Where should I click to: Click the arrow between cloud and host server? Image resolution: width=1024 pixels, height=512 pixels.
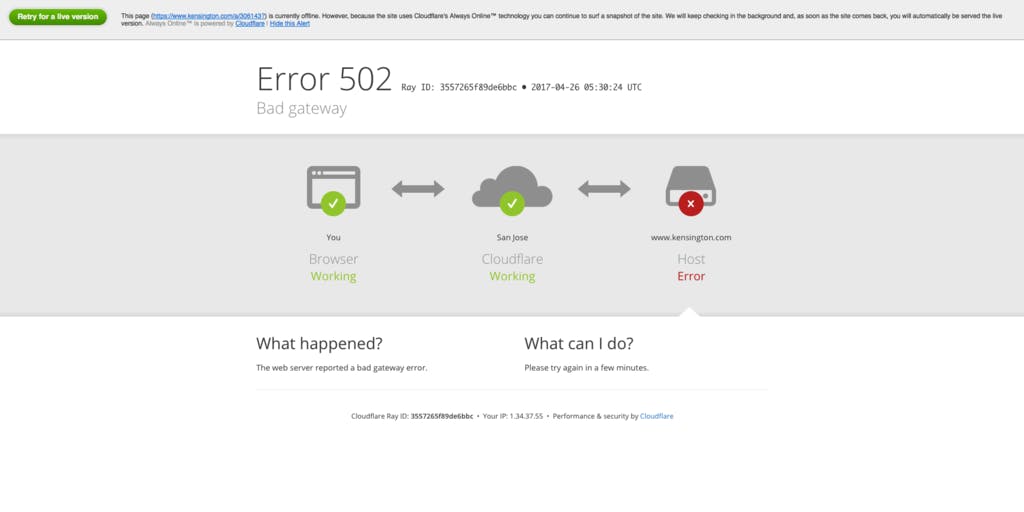(x=604, y=189)
